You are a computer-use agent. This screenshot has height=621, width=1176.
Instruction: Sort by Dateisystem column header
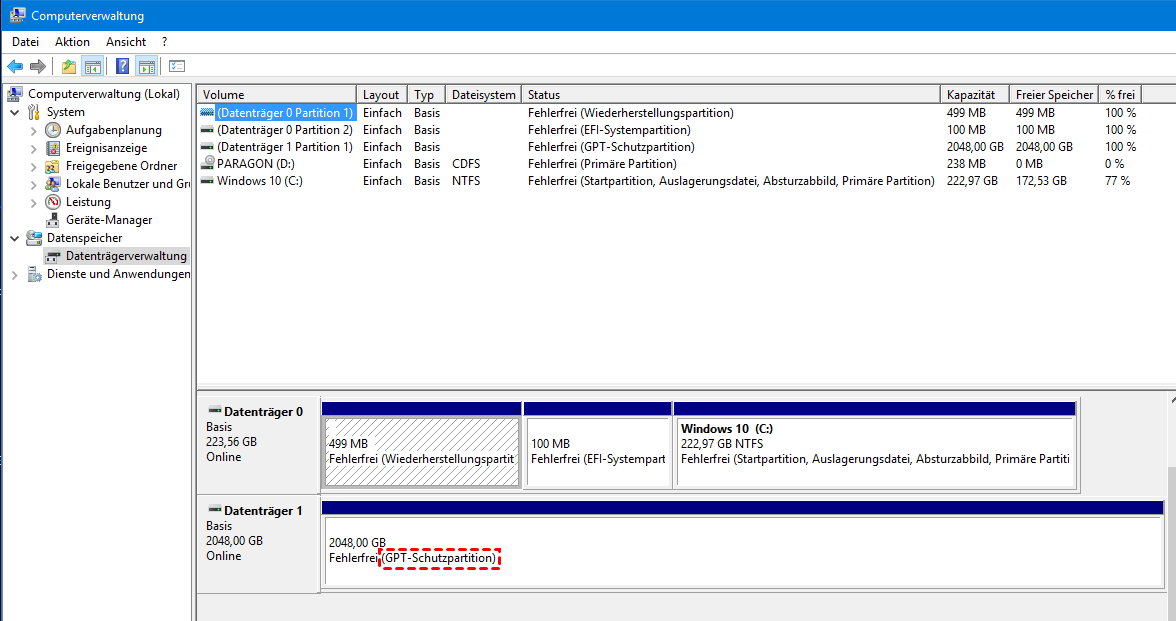(483, 95)
